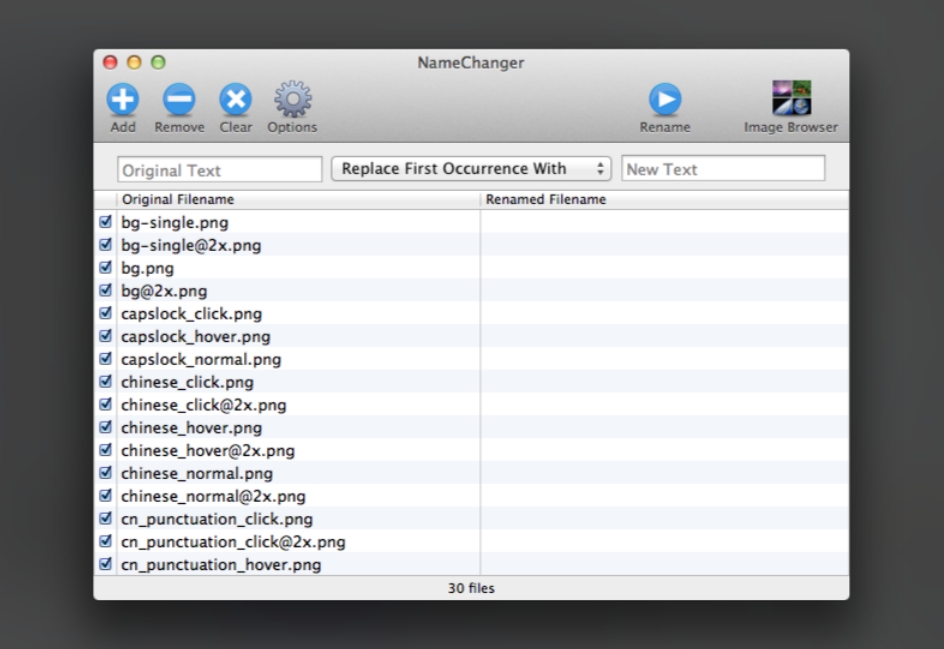Image resolution: width=944 pixels, height=649 pixels.
Task: Select the chinese_normal.png filename
Action: [x=197, y=474]
